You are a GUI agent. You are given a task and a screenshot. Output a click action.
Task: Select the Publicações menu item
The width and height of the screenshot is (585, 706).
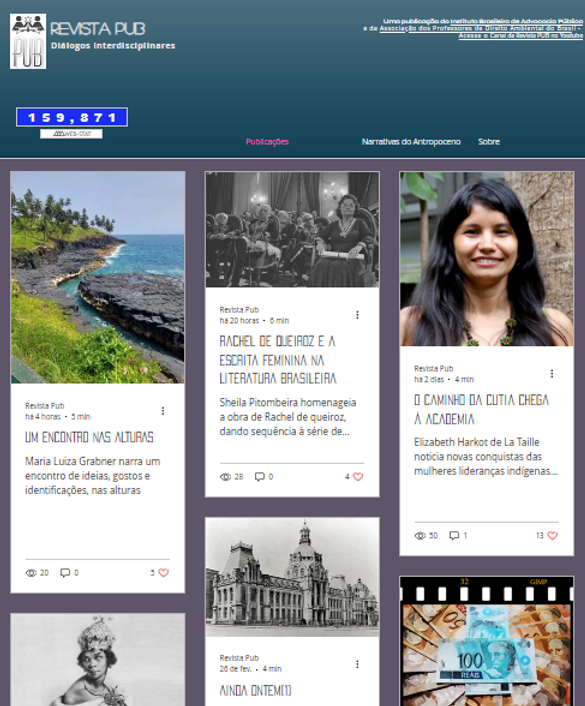(x=267, y=141)
